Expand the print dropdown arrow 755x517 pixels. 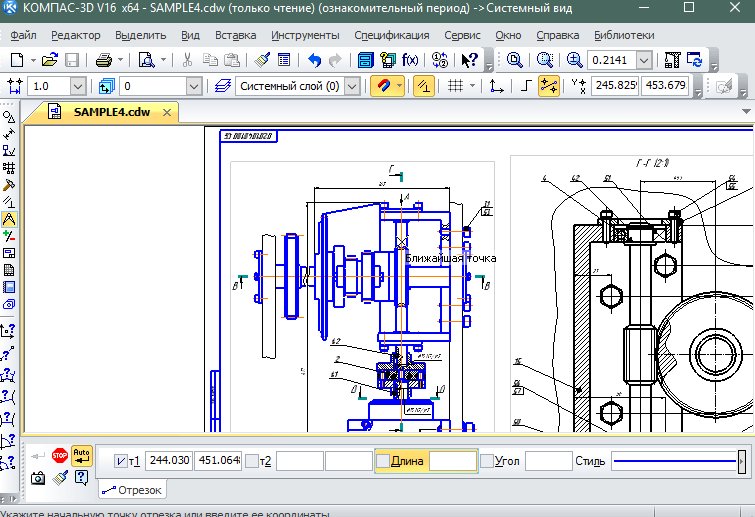[120, 60]
